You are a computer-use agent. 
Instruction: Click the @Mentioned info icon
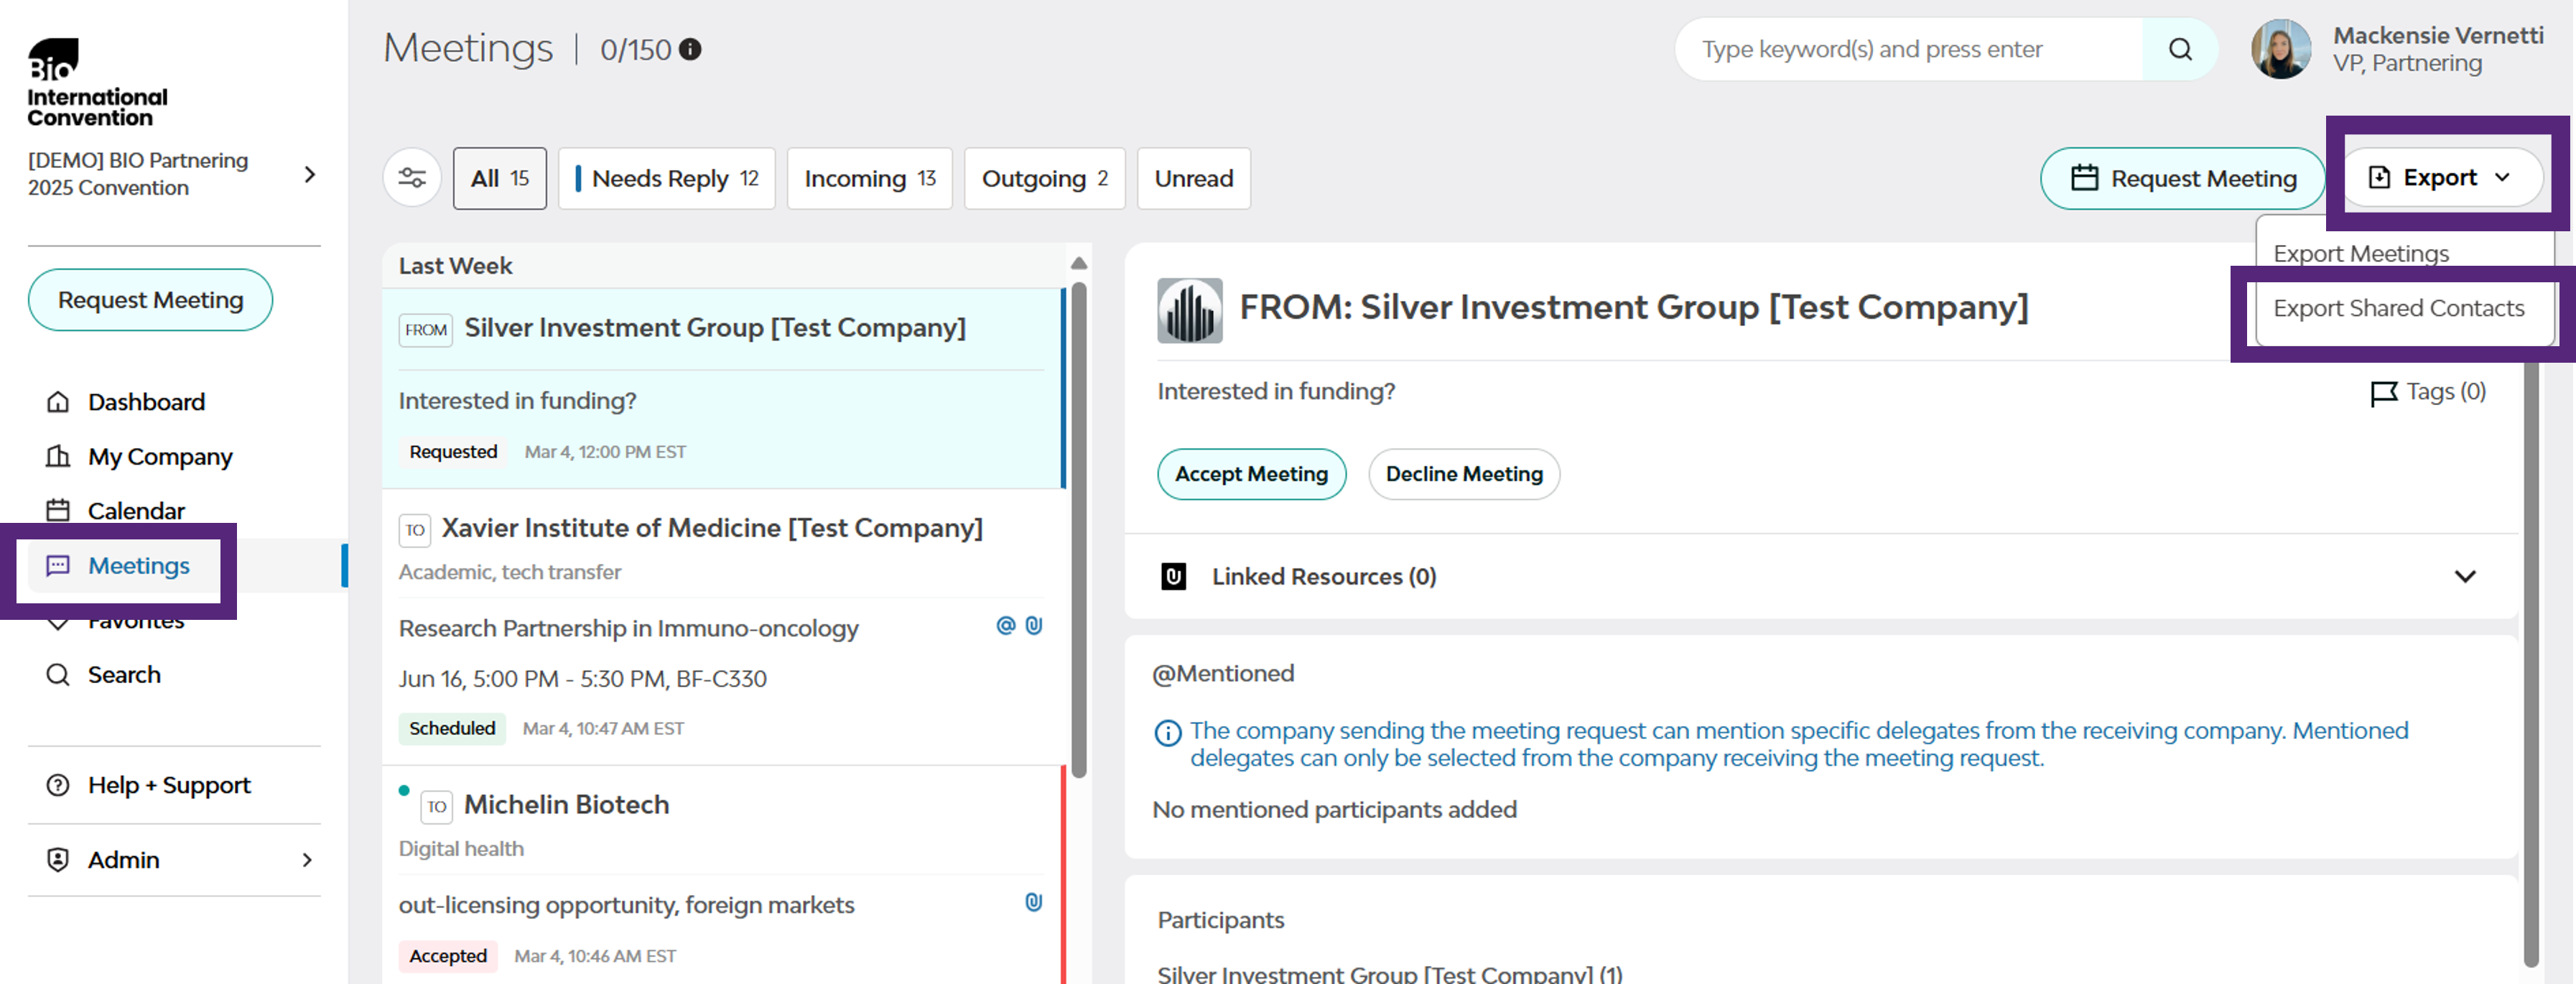1168,733
